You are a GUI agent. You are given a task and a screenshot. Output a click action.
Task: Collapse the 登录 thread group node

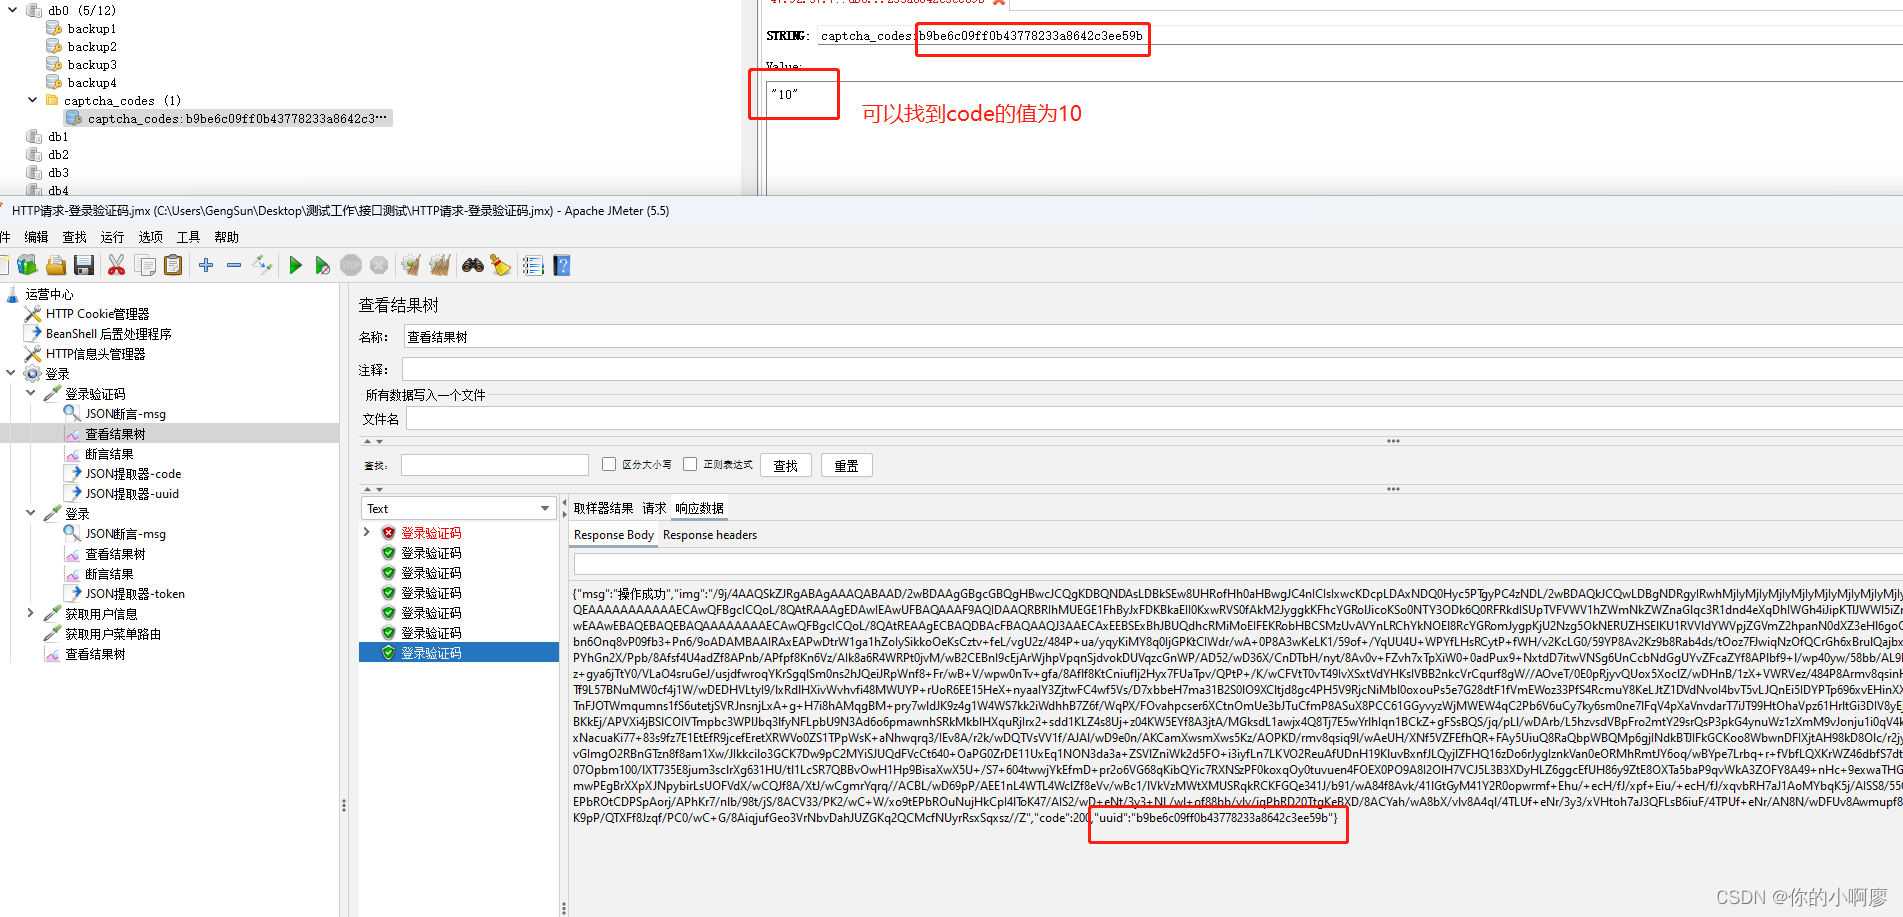(x=11, y=373)
